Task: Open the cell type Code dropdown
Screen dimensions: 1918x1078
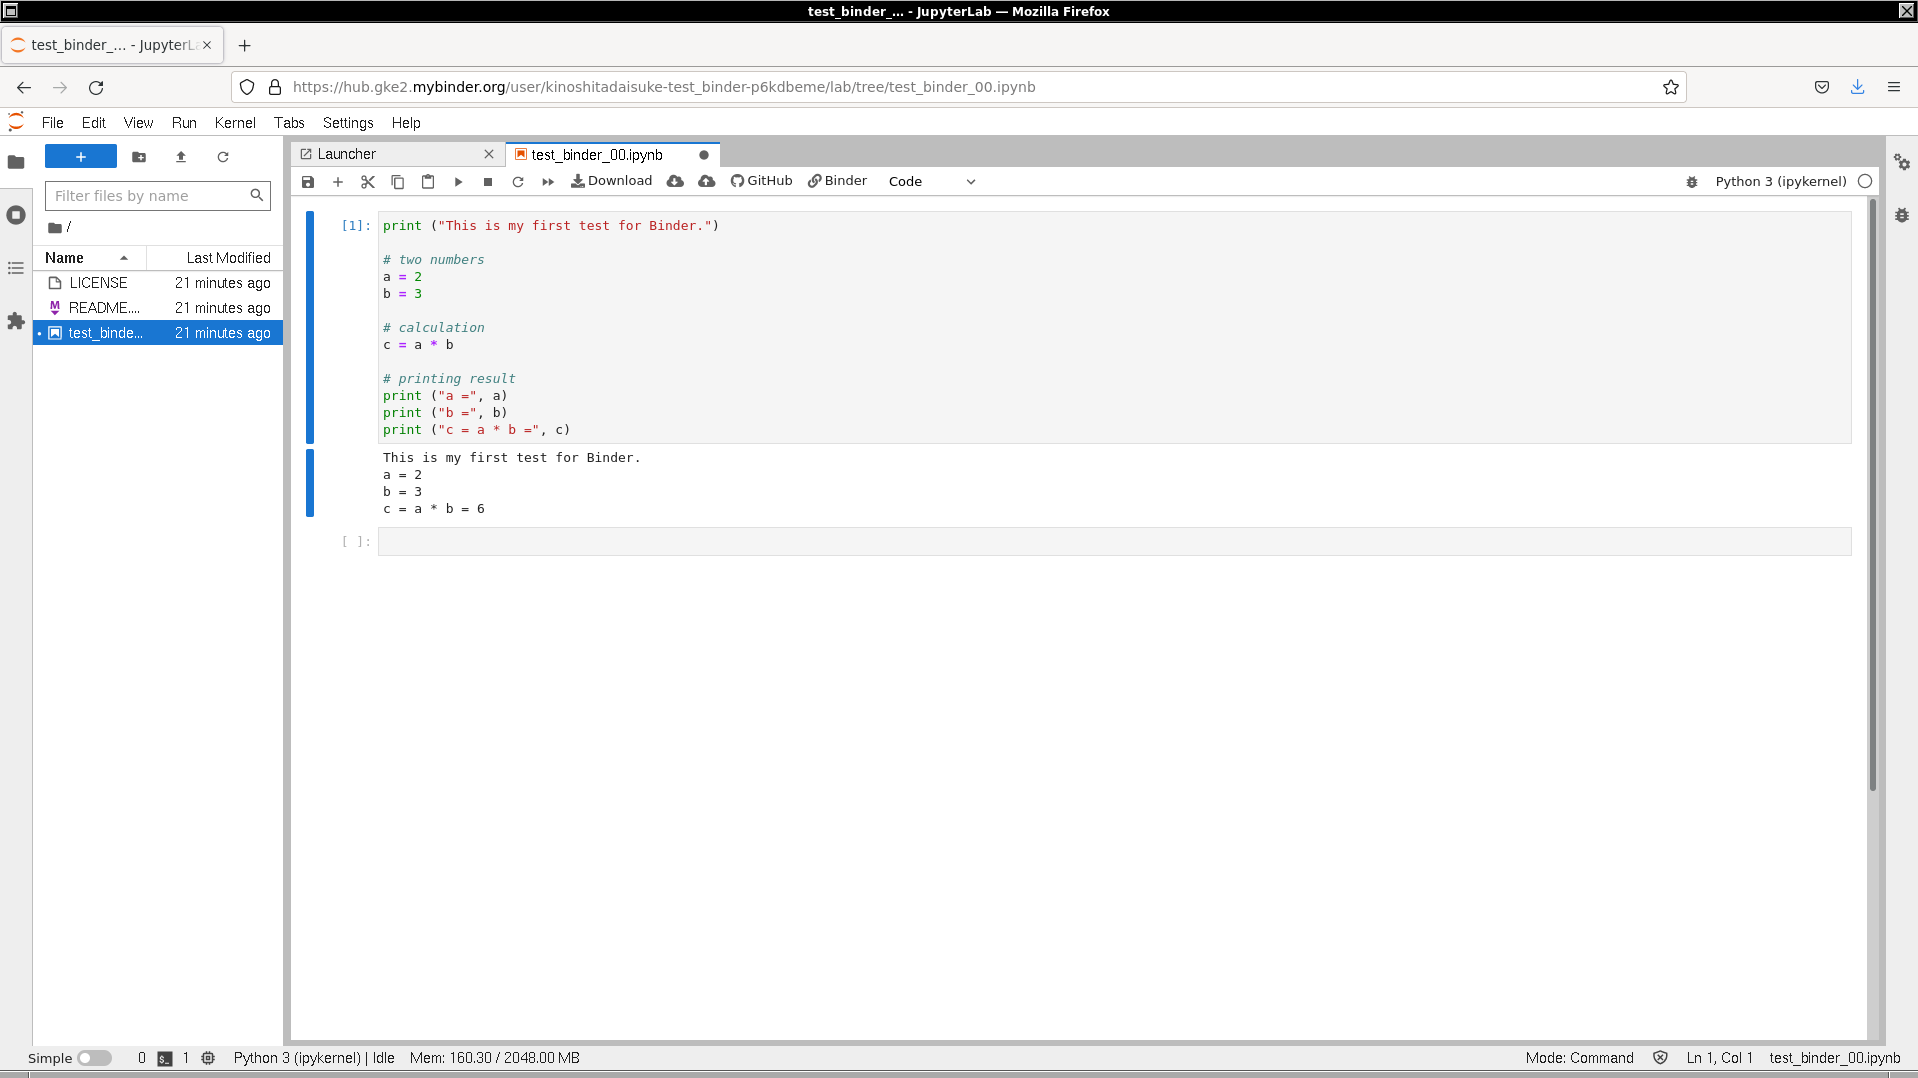Action: (x=931, y=182)
